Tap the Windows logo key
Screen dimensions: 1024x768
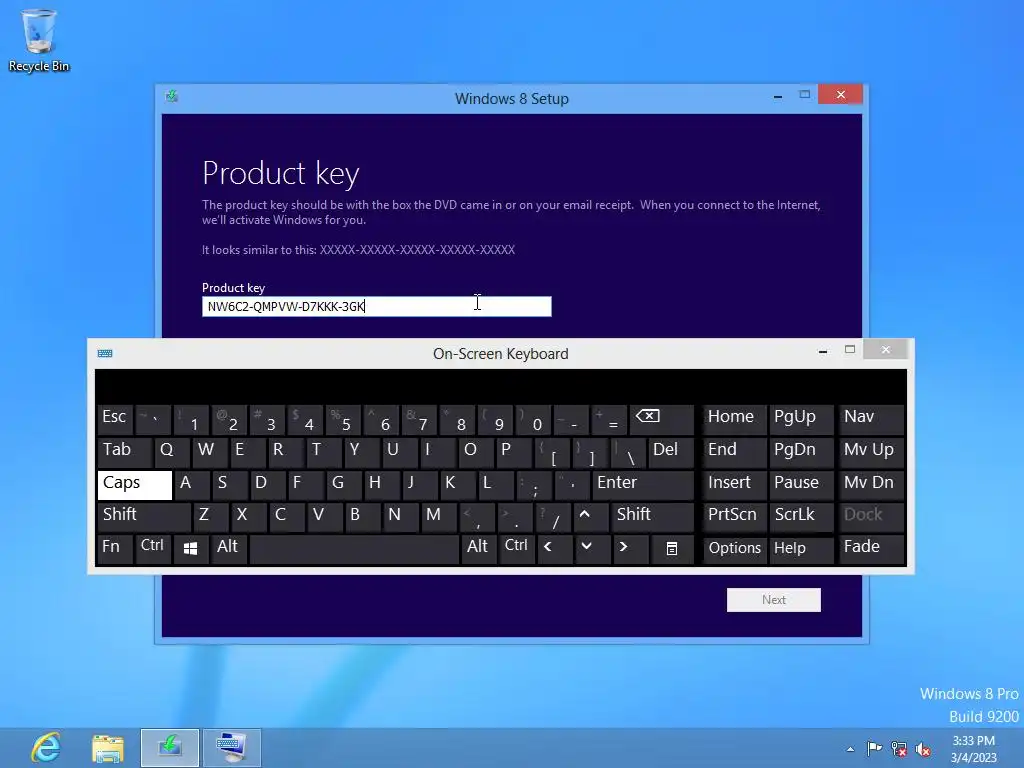pos(191,549)
